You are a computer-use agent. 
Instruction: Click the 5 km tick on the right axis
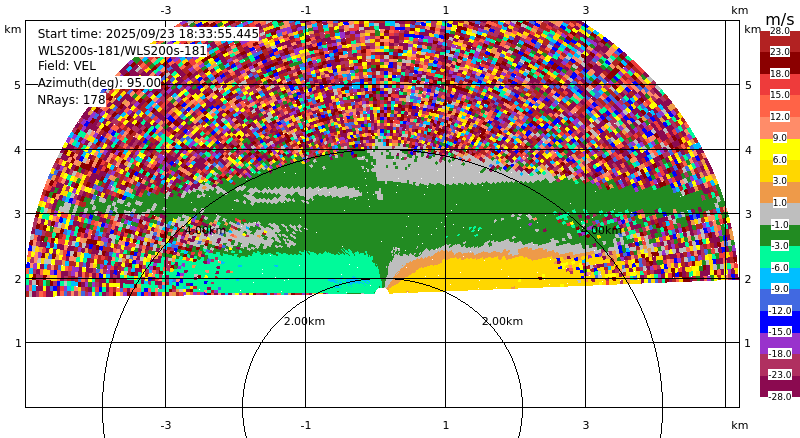[748, 85]
